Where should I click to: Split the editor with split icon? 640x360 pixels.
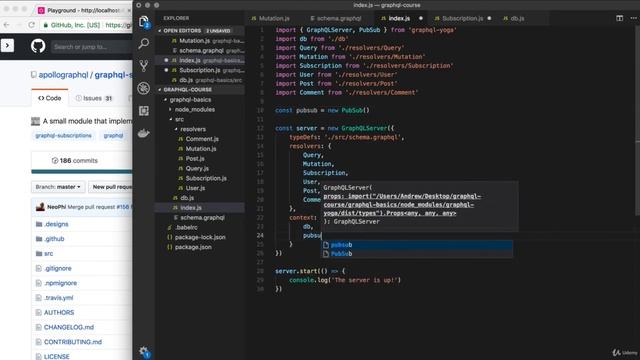tap(619, 18)
